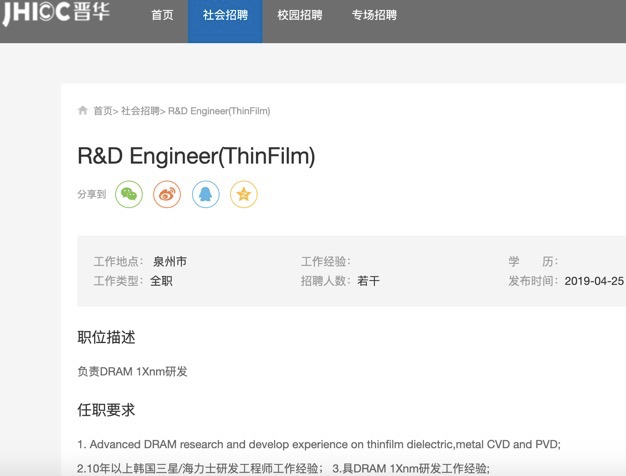626x476 pixels.
Task: Click the 泉州市 work location value
Action: click(x=170, y=261)
